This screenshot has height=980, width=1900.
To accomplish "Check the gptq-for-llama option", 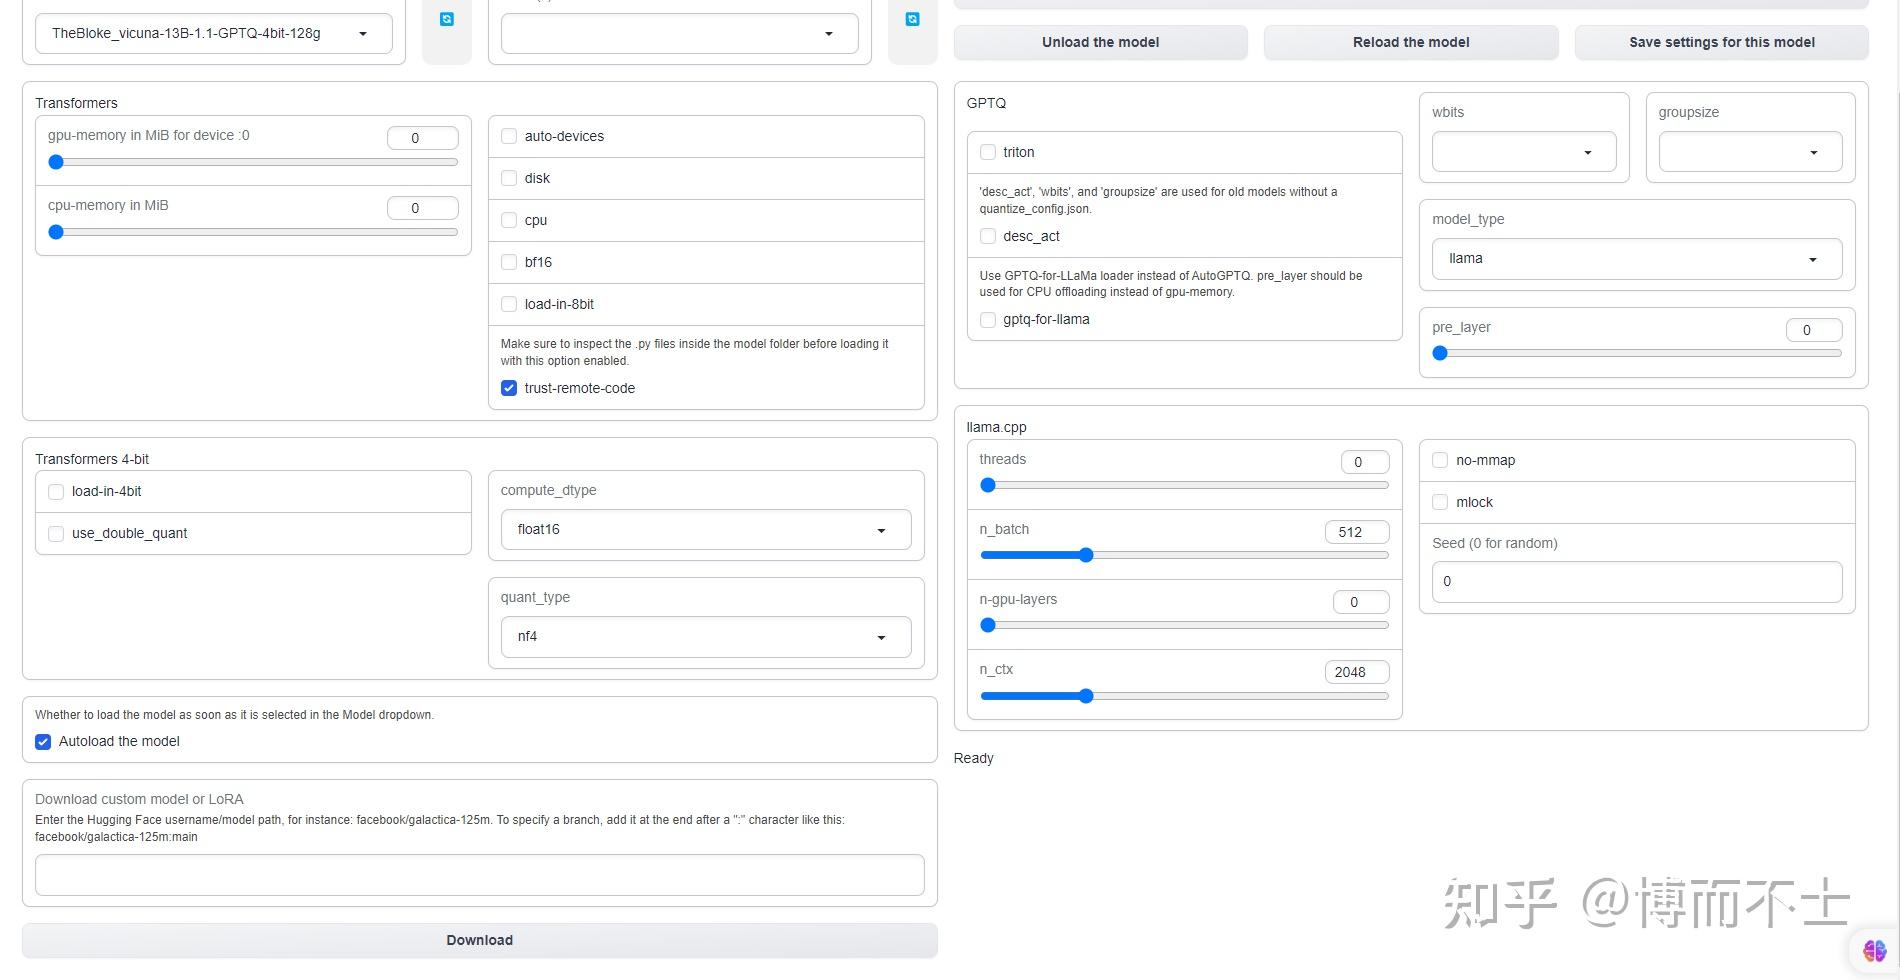I will tap(988, 320).
